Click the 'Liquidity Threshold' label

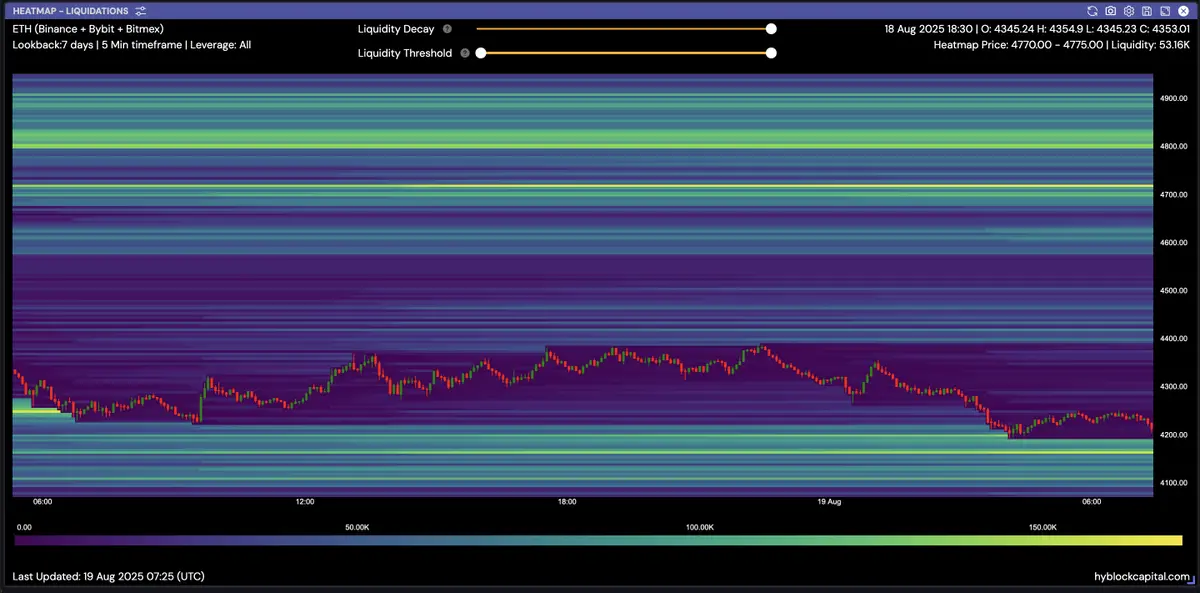point(405,53)
